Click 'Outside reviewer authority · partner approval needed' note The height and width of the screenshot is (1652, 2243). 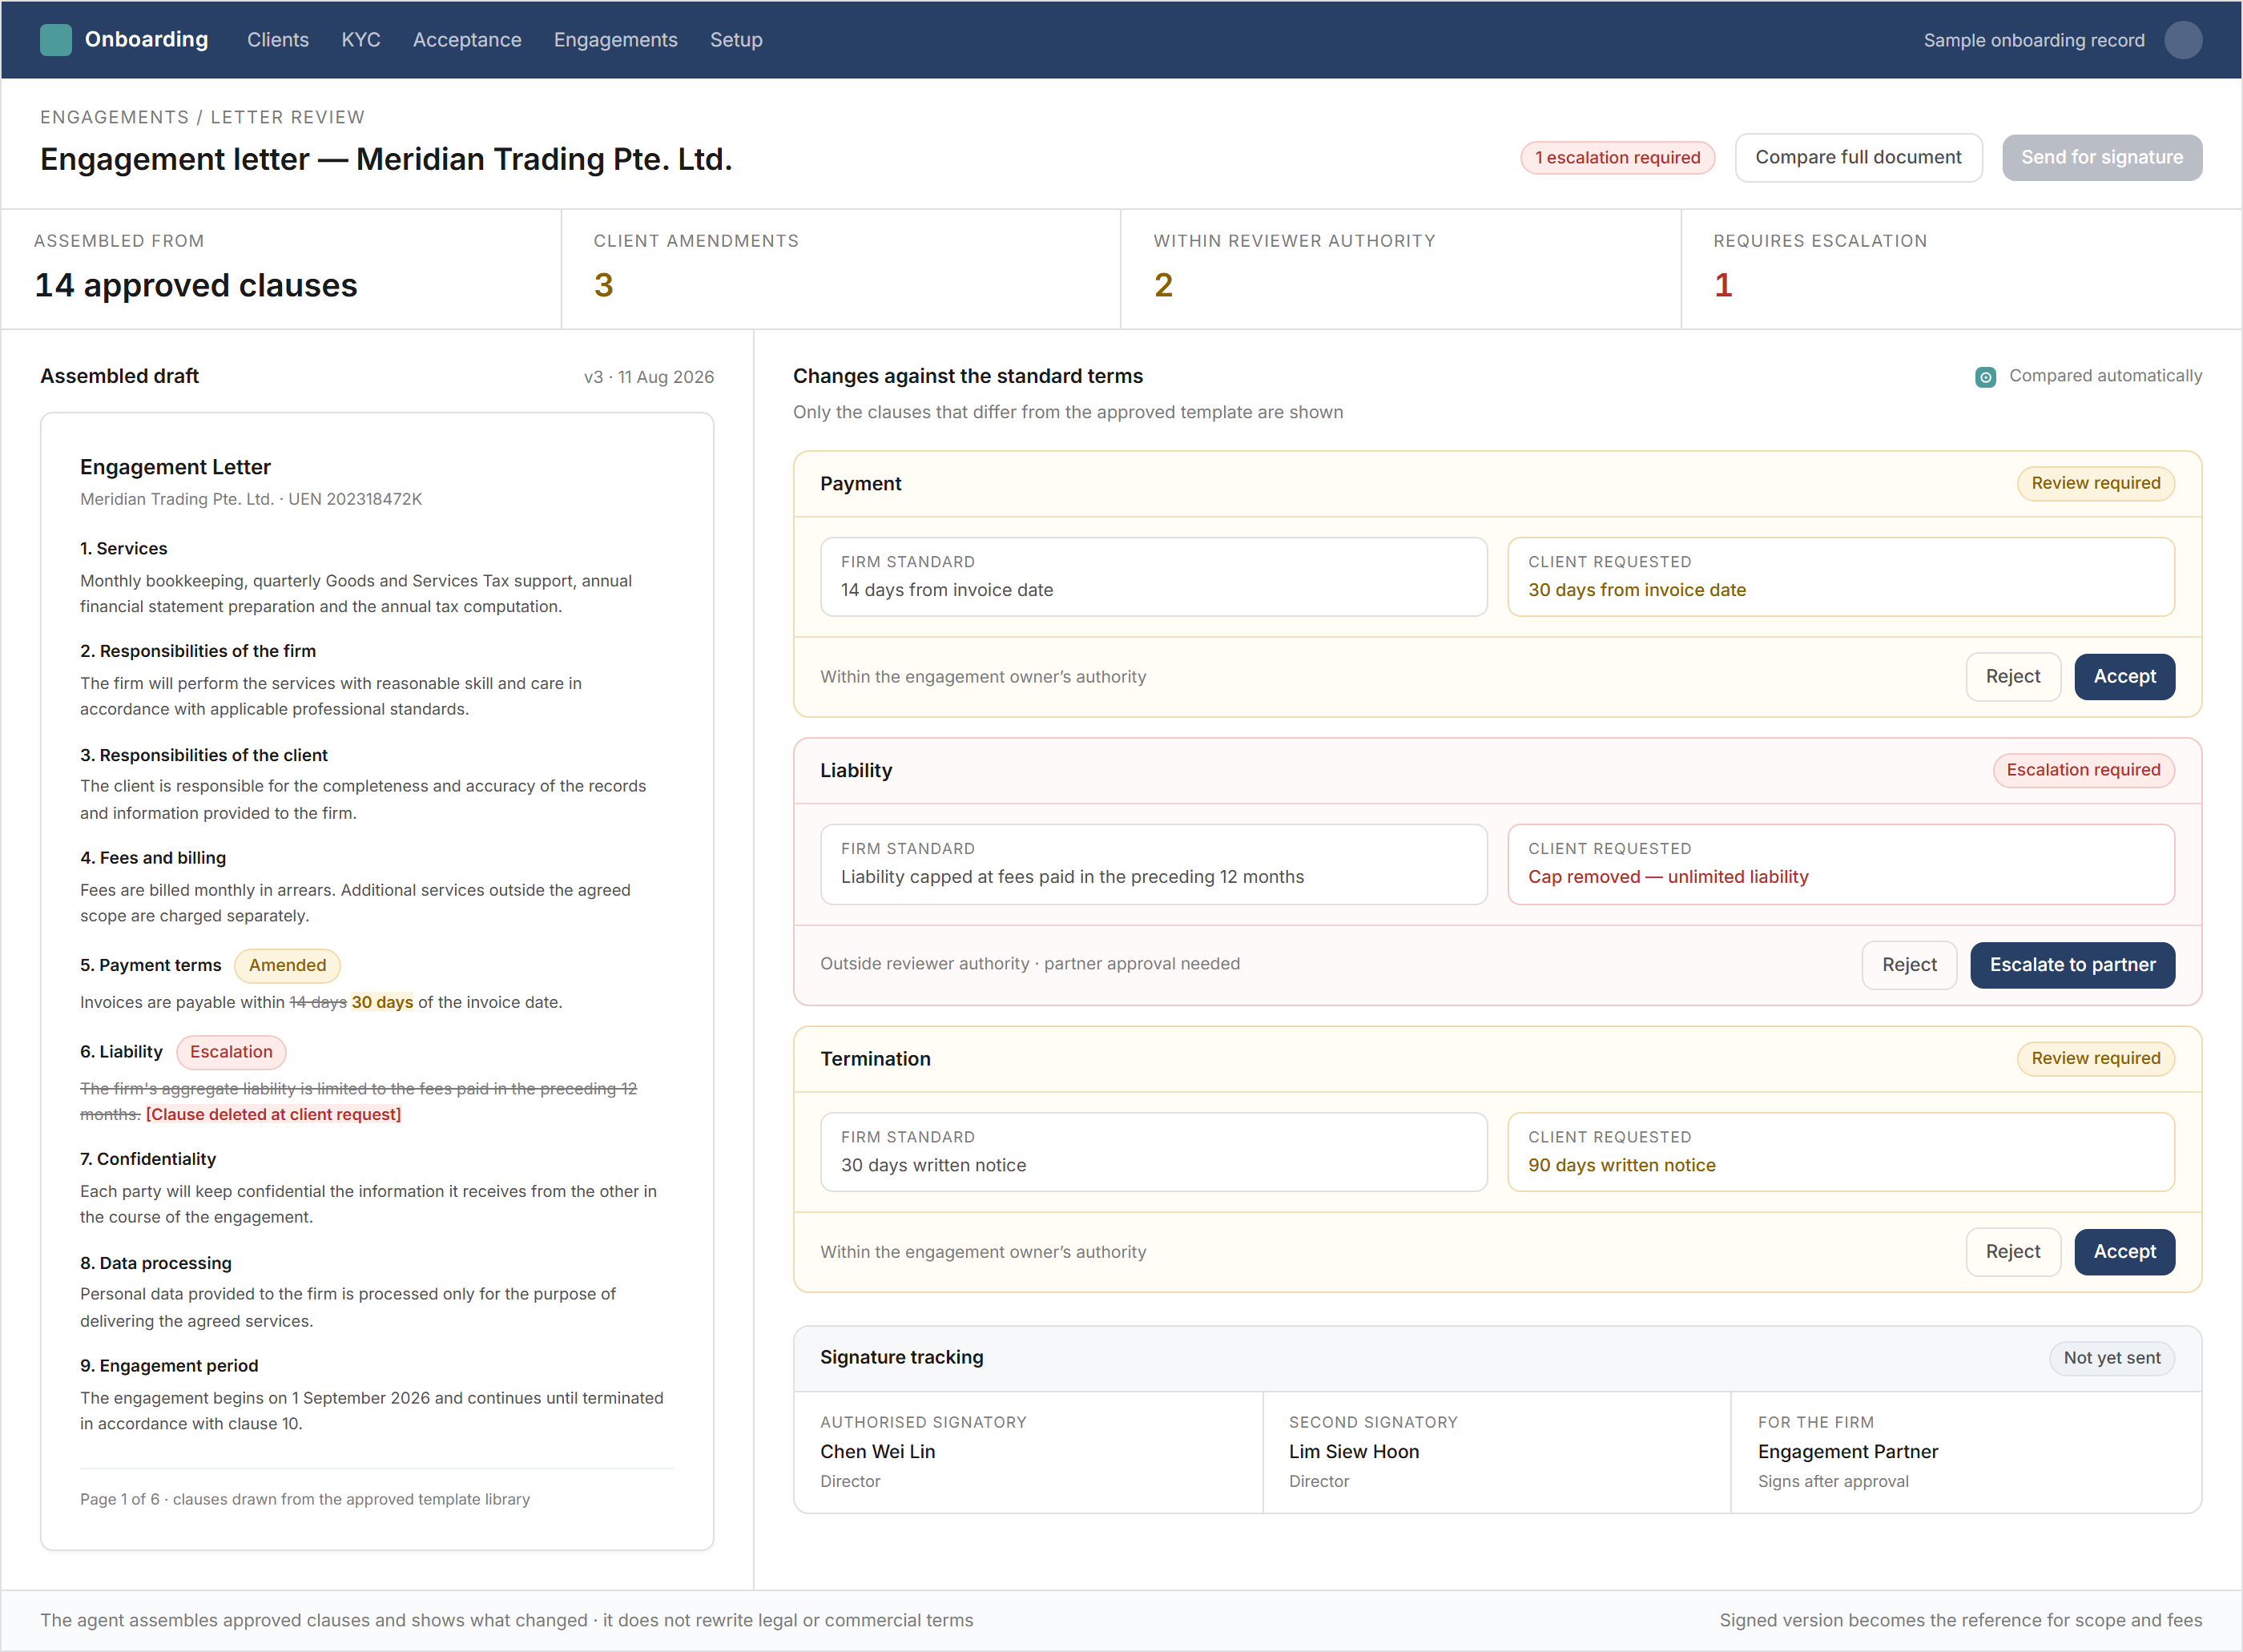tap(1030, 964)
